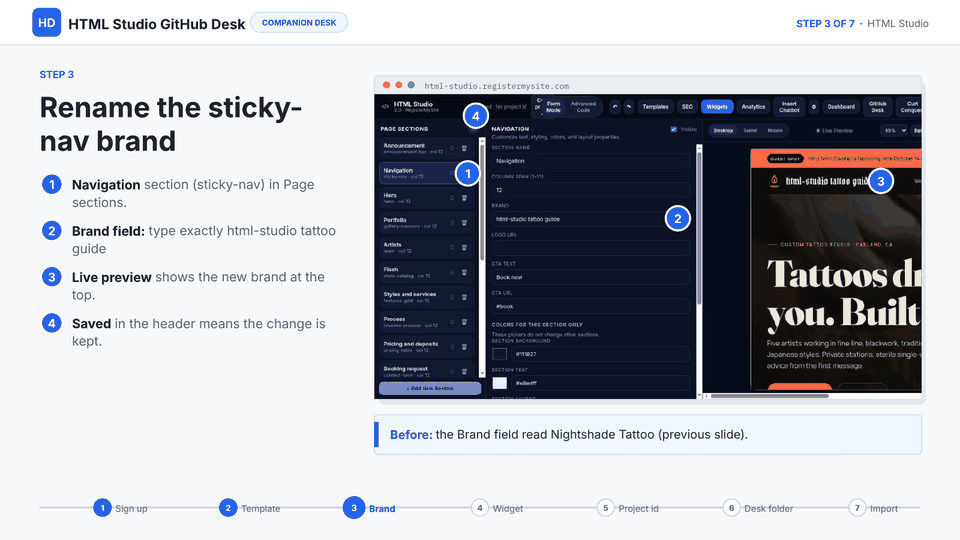This screenshot has width=960, height=540.
Task: Click the redo arrow in the toolbar
Action: (629, 107)
